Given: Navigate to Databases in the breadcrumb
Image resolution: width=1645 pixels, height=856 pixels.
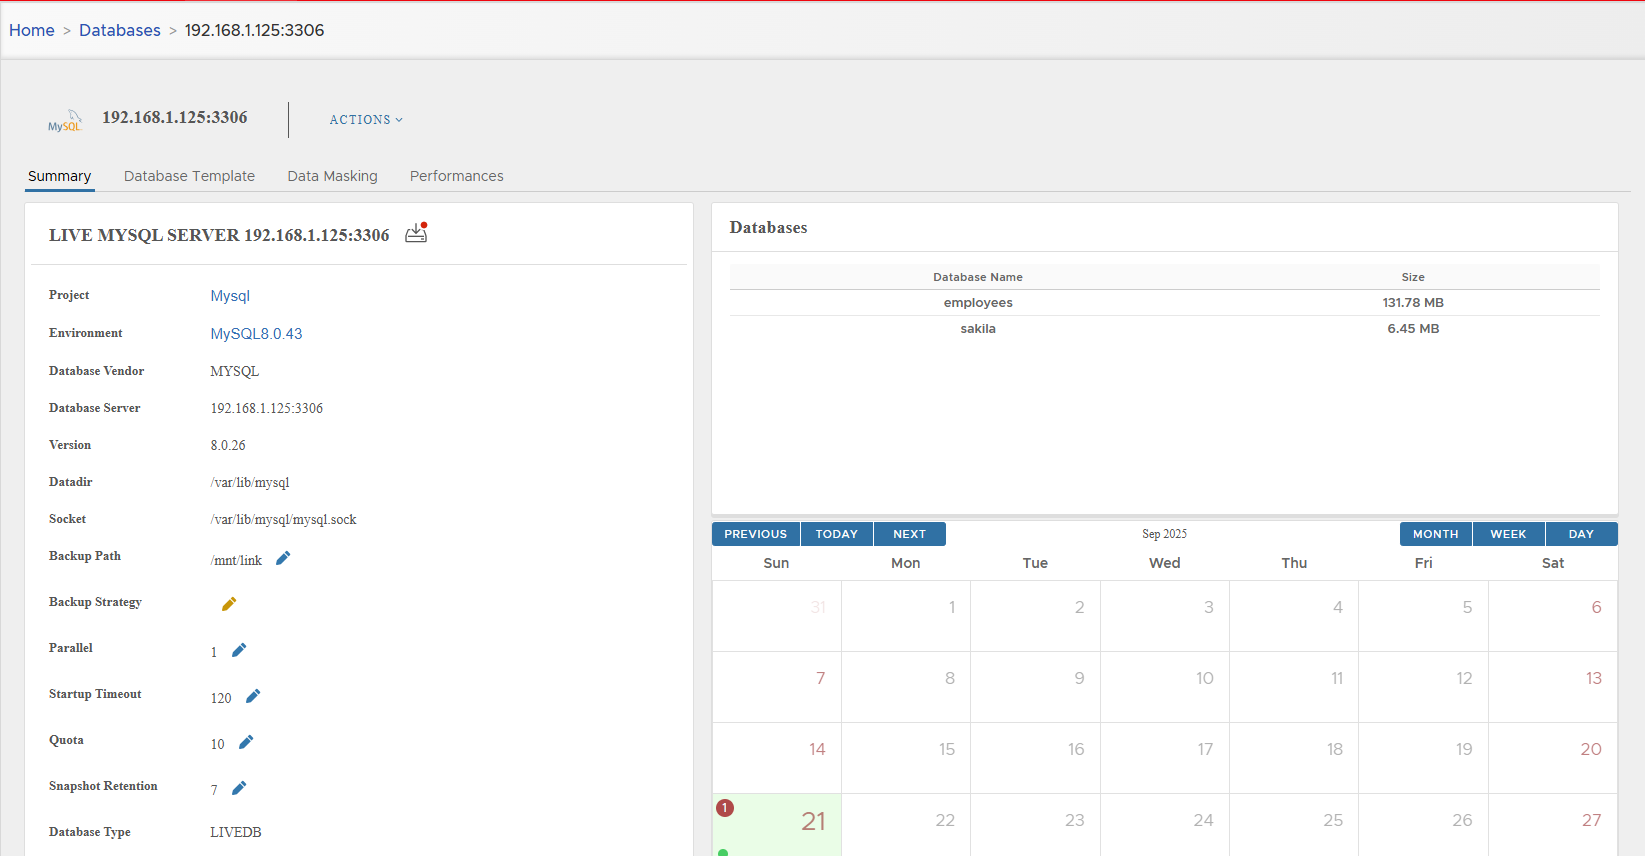Looking at the screenshot, I should 120,30.
